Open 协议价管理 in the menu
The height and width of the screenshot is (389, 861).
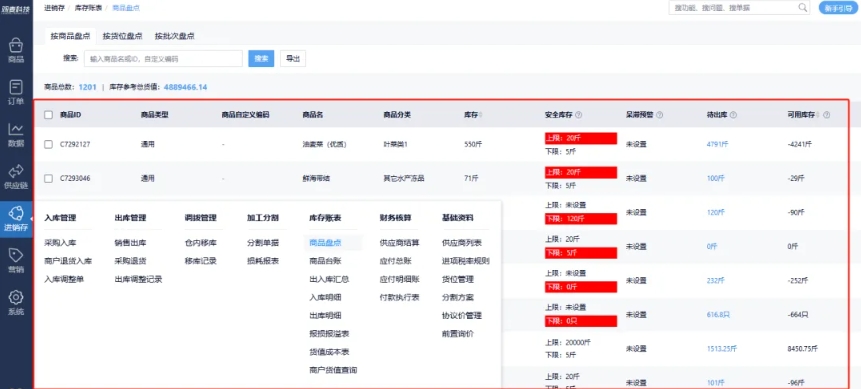462,315
